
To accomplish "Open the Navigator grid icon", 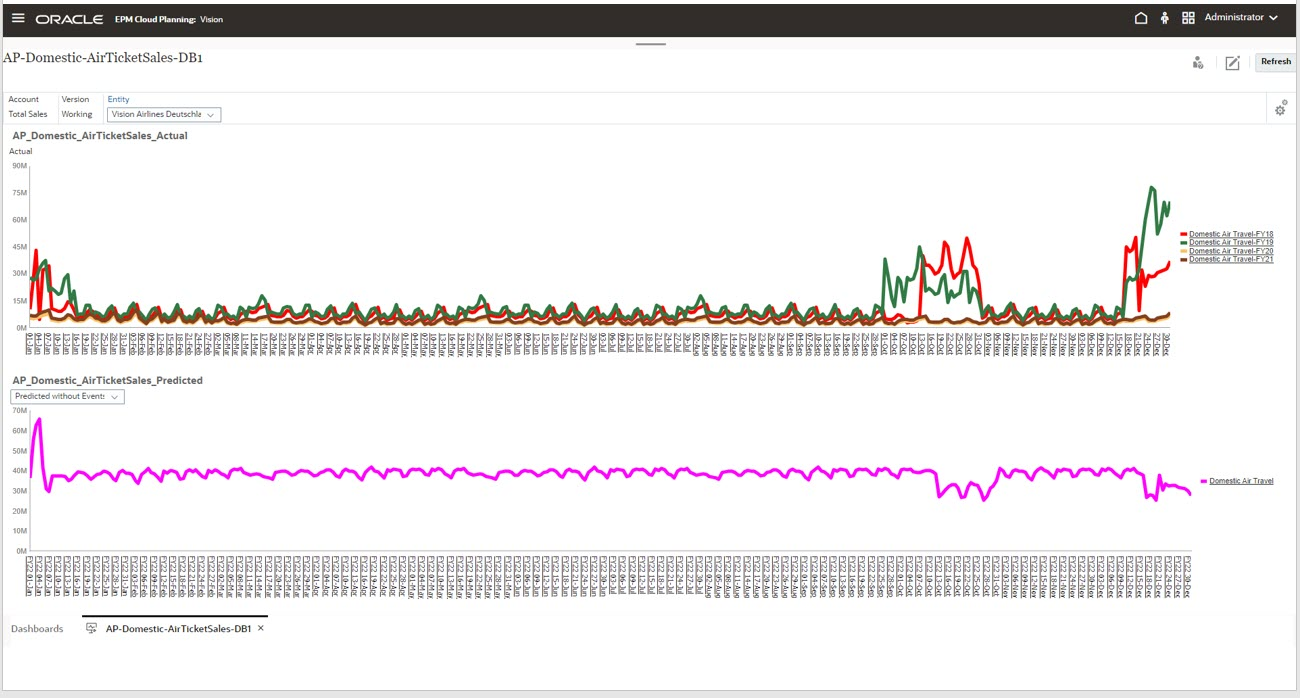I will 1188,17.
